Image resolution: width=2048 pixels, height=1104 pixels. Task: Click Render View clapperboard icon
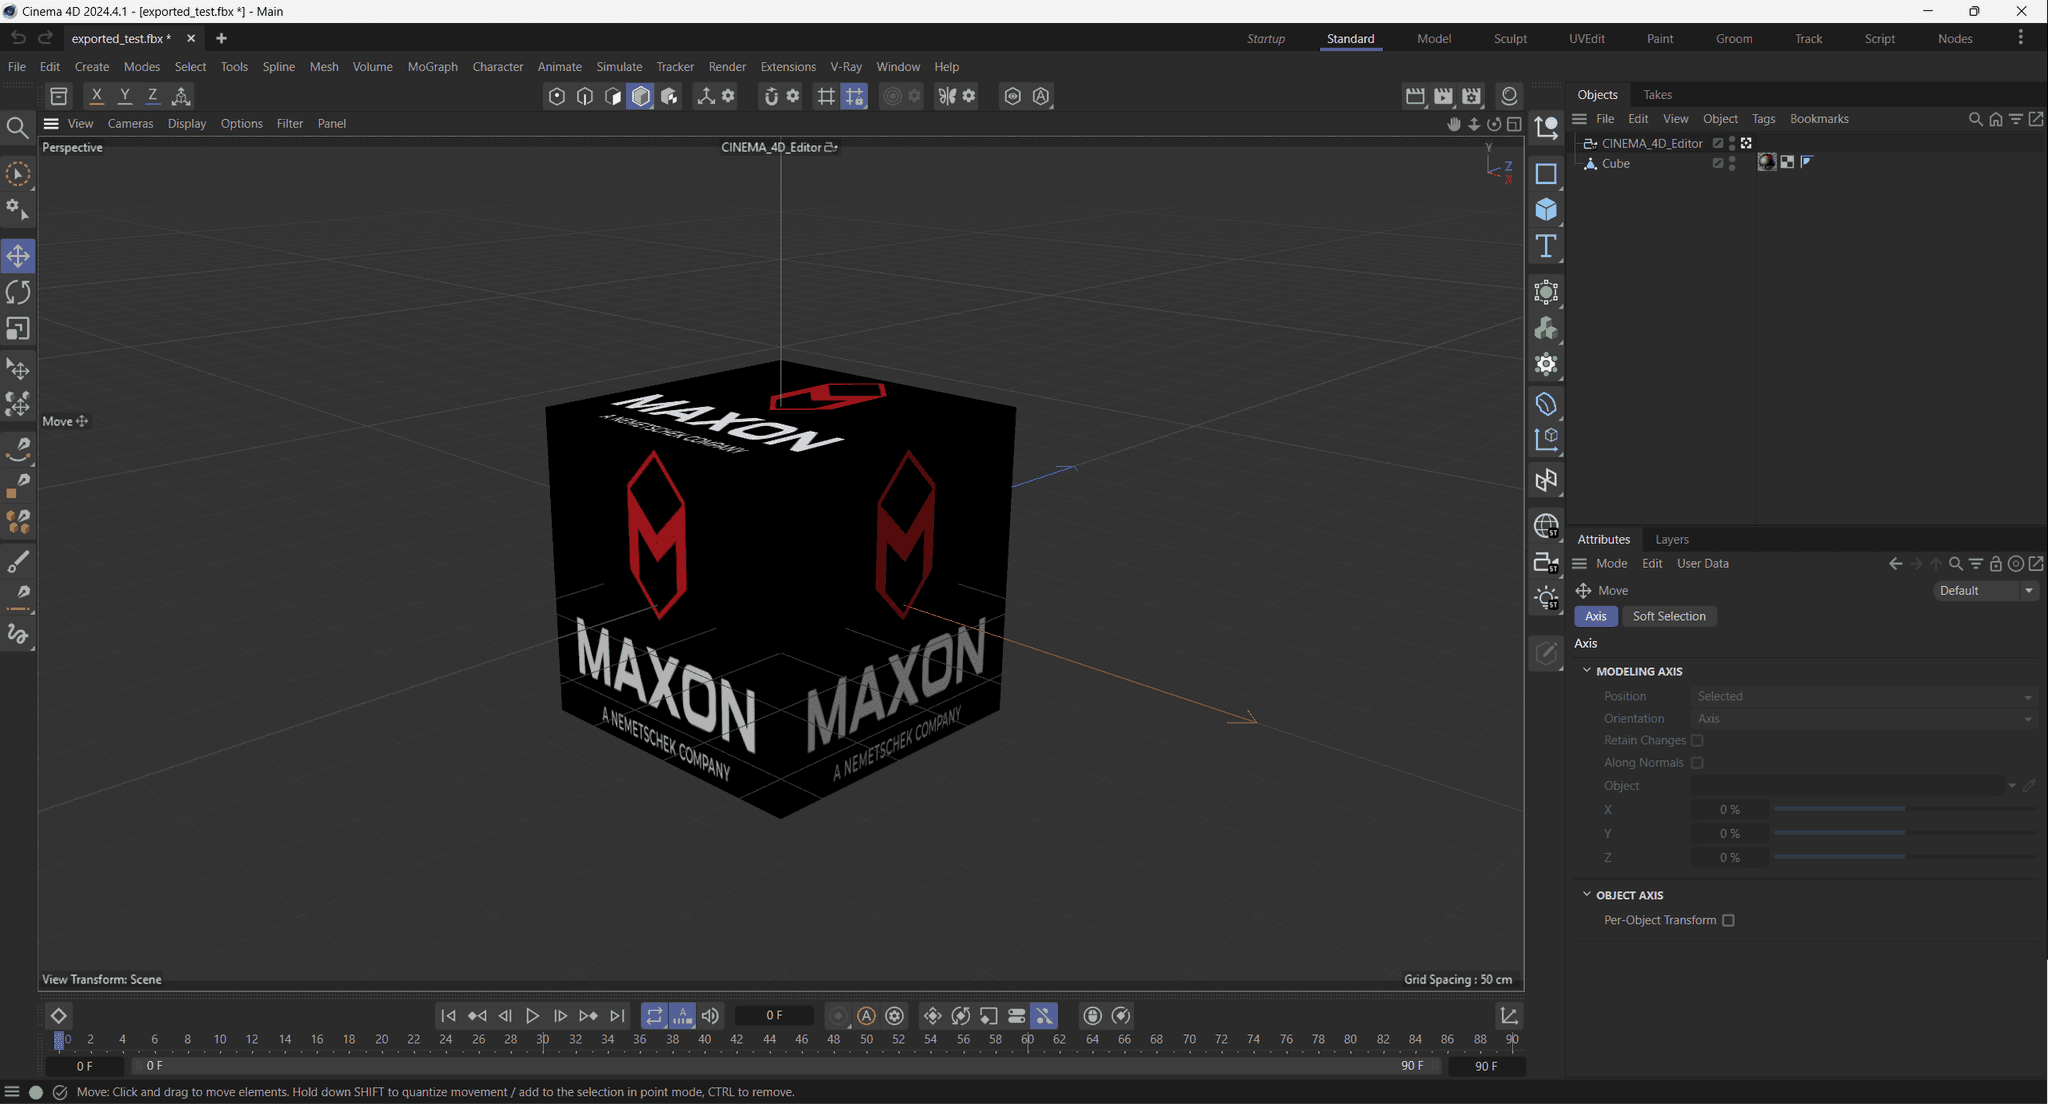point(1415,96)
